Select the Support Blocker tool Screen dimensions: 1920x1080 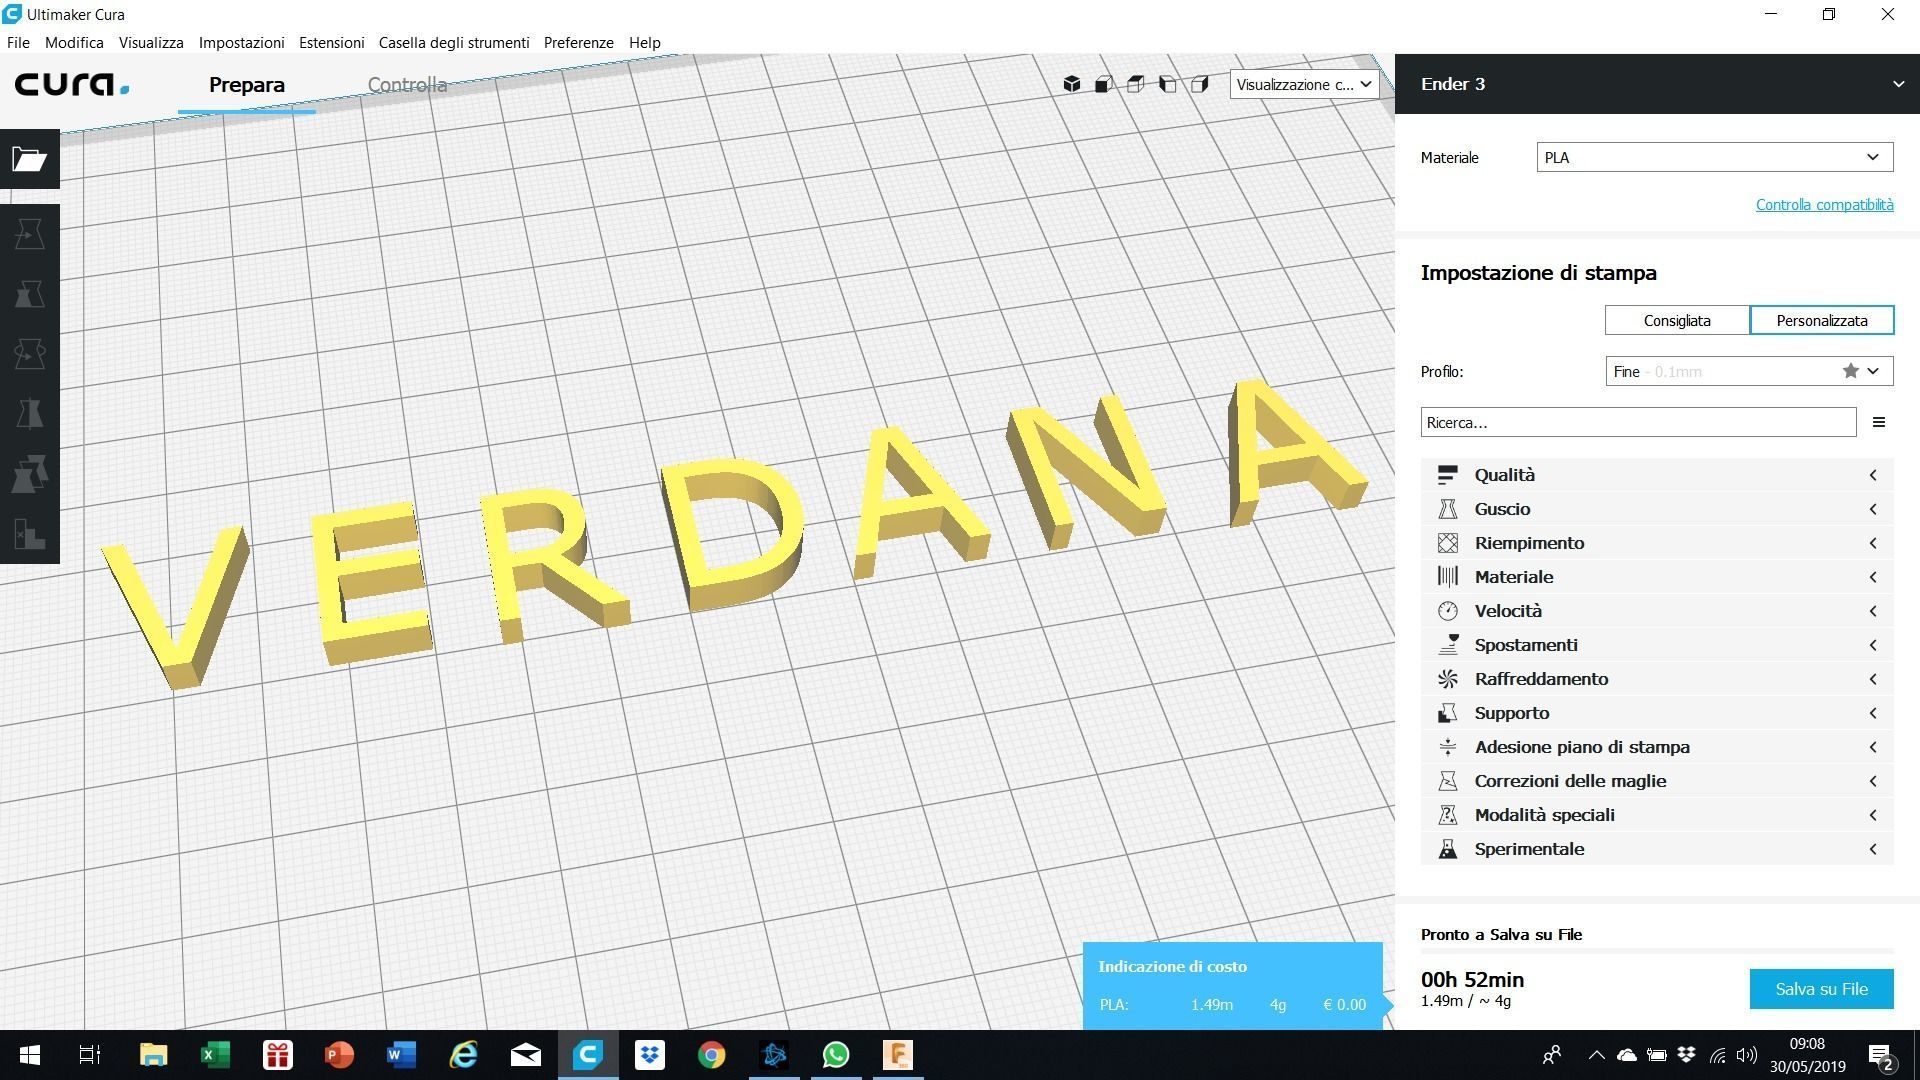point(30,534)
